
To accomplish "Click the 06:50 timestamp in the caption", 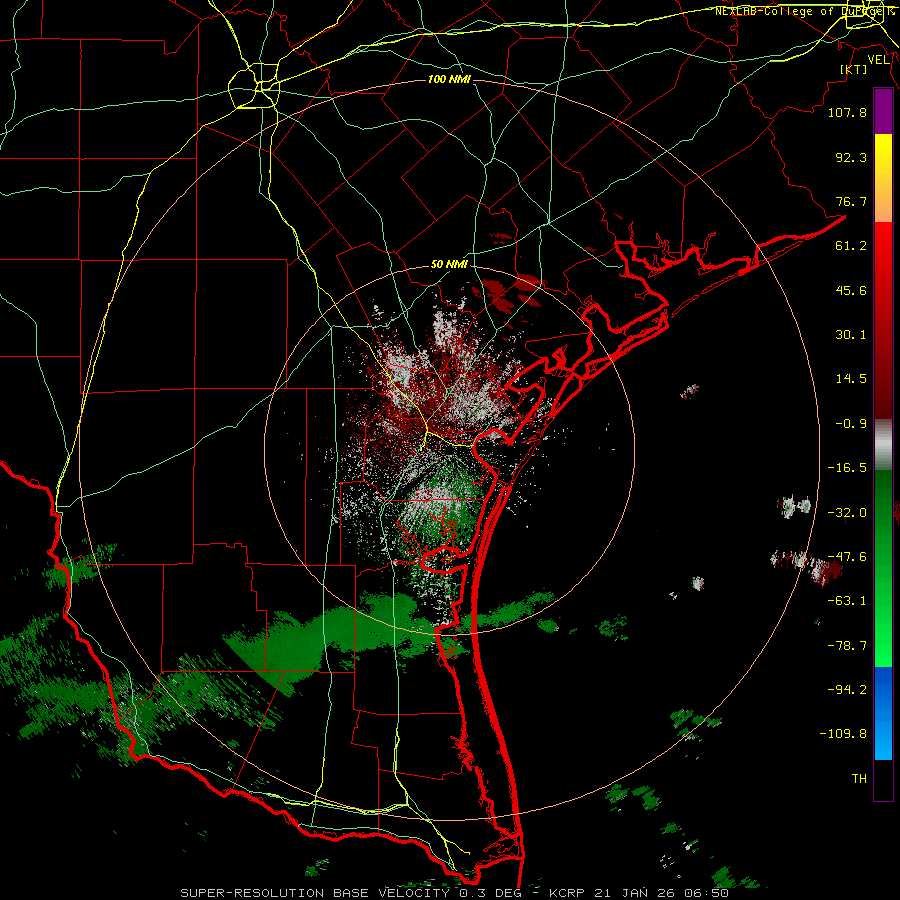I will pyautogui.click(x=708, y=893).
